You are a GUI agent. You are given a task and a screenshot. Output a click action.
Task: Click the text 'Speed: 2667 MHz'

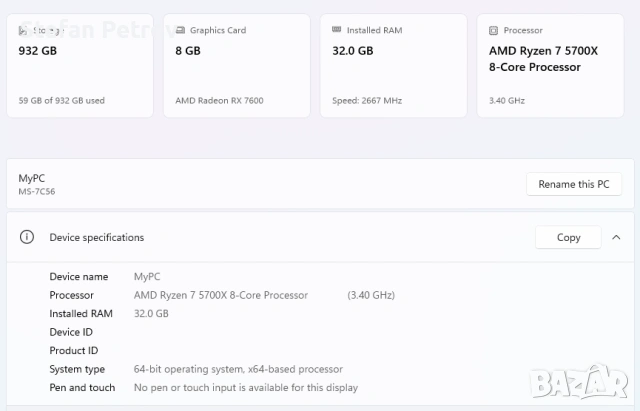click(x=367, y=100)
